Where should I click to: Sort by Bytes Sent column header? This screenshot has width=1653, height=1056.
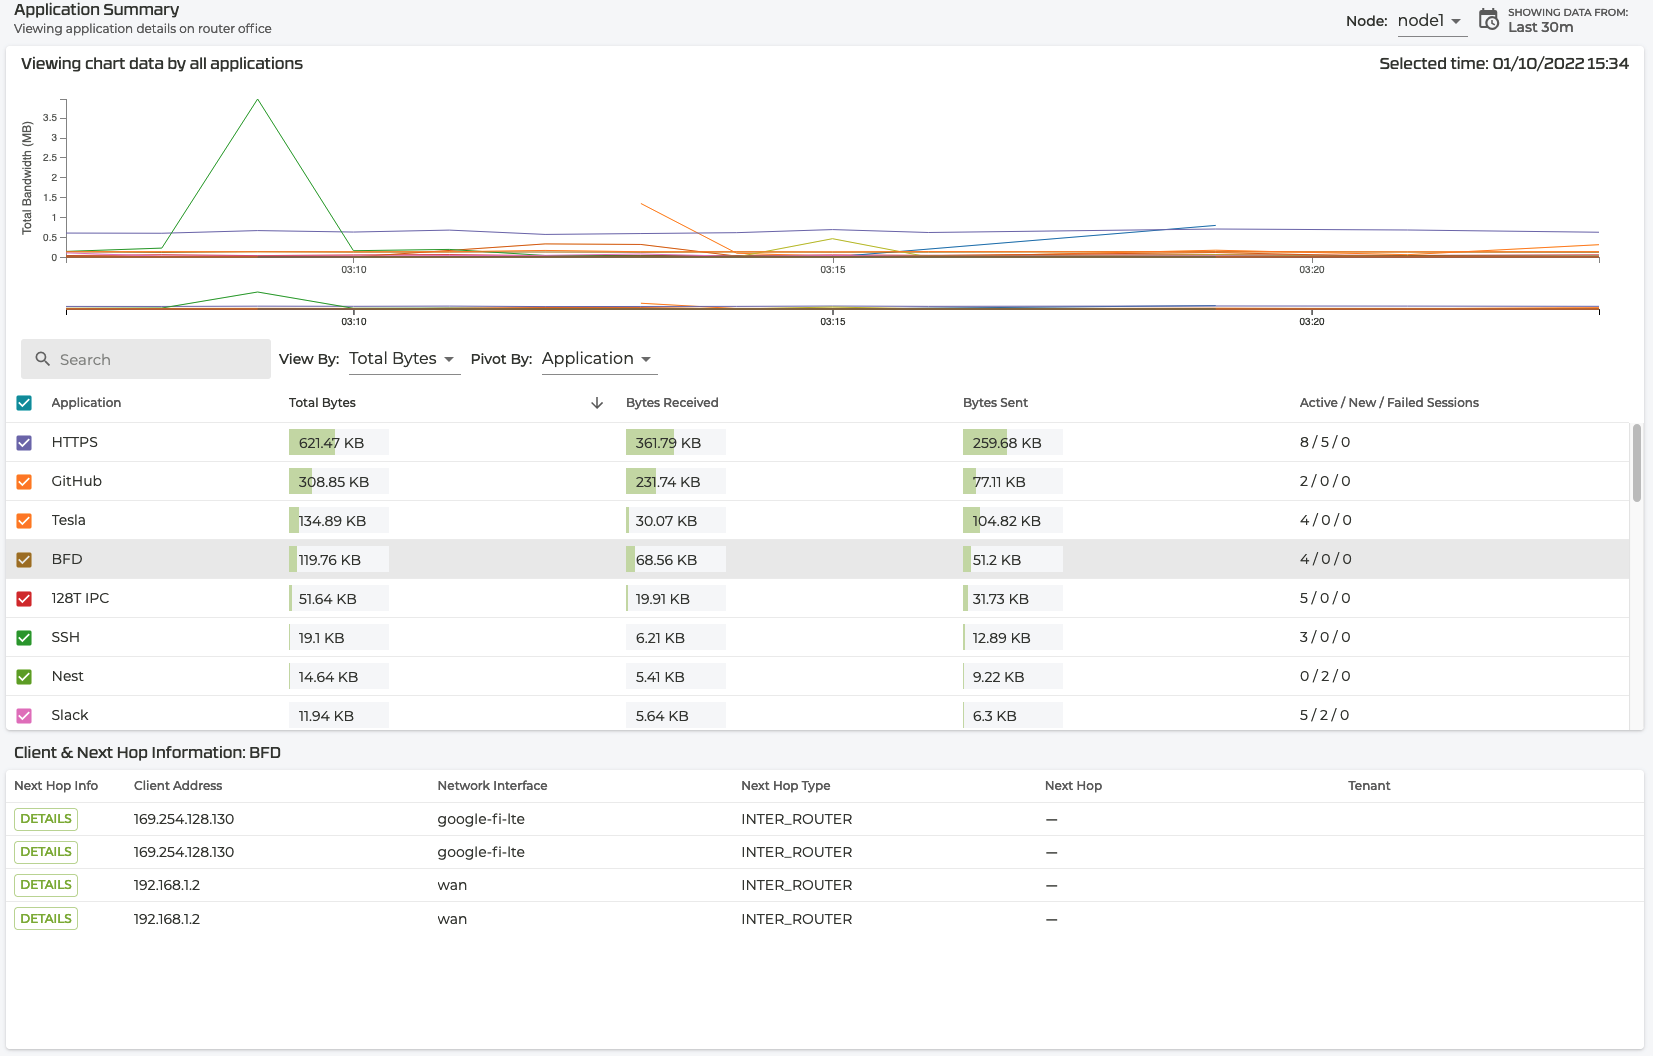click(995, 403)
